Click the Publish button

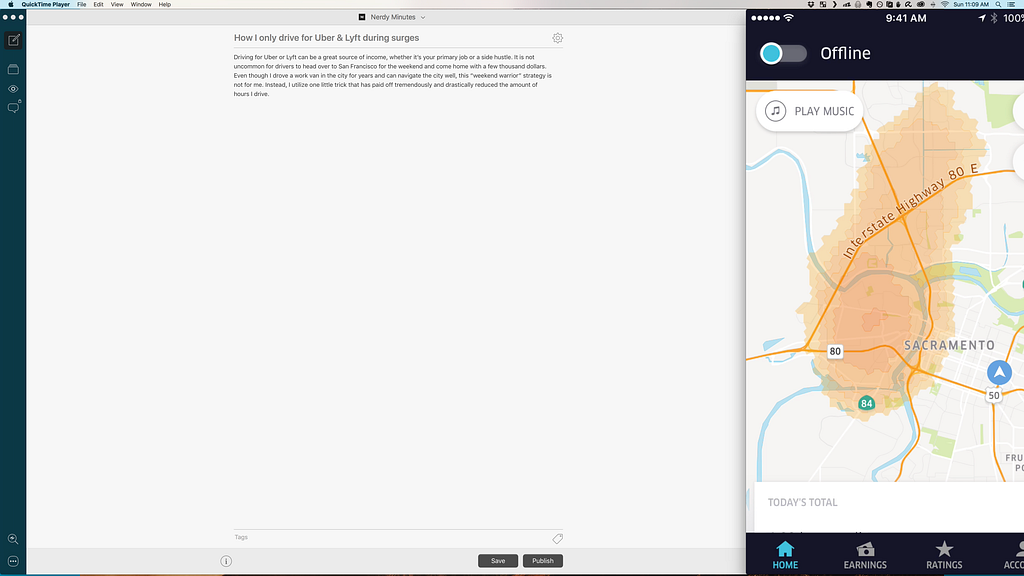(543, 561)
